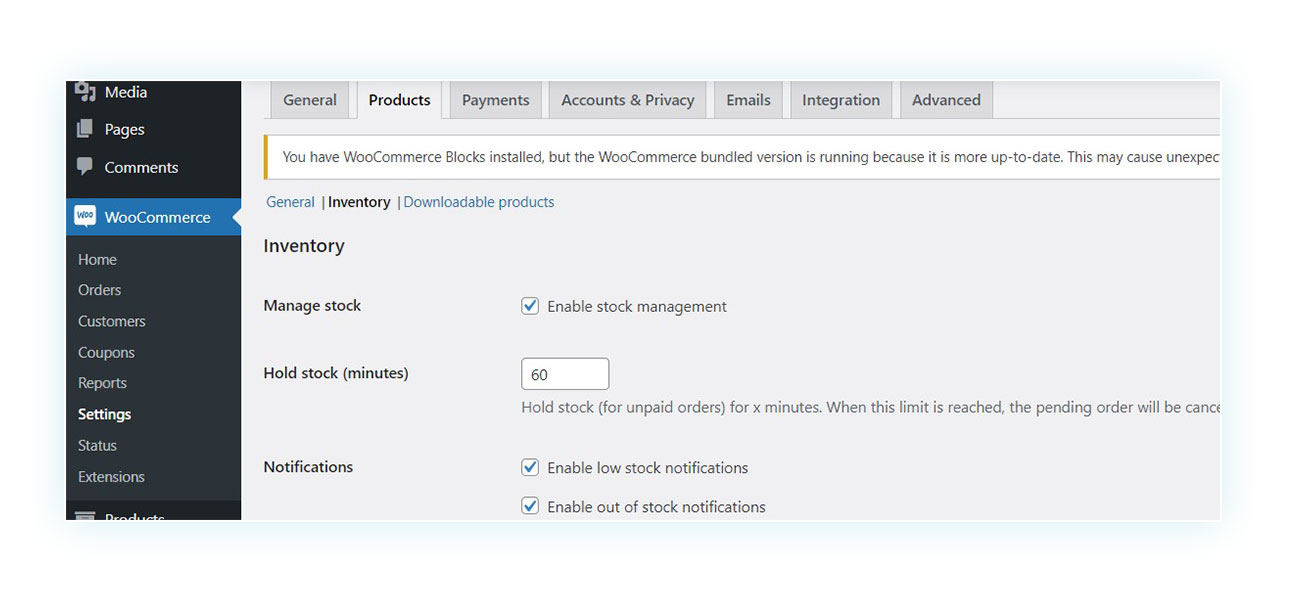The width and height of the screenshot is (1300, 601).
Task: Switch to the Integration tab
Action: click(841, 100)
